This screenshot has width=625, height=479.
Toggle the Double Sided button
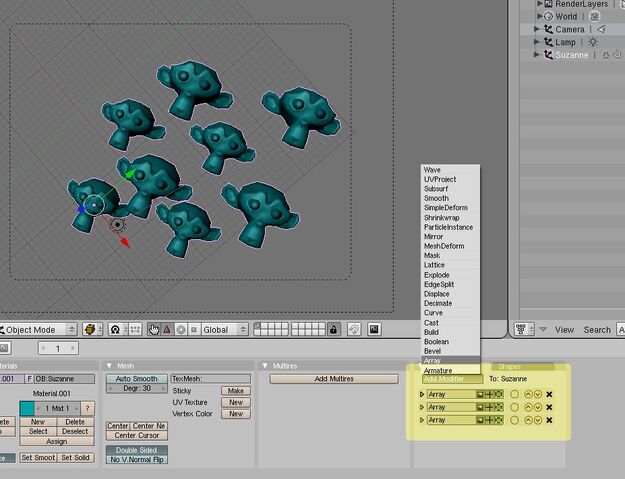(137, 450)
